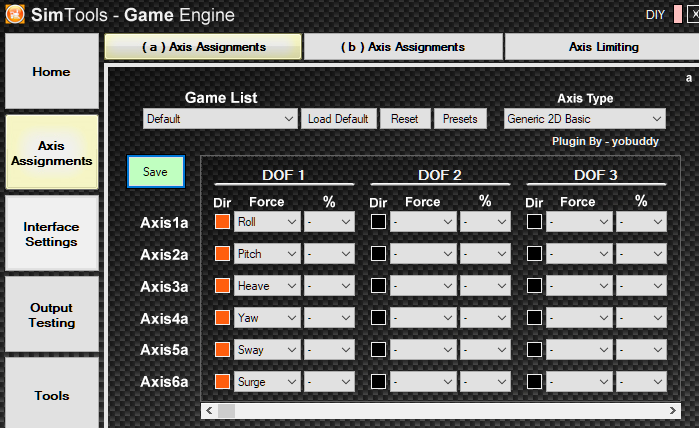Viewport: 699px width, 428px height.
Task: Toggle Axis2a DOF 1 direction box
Action: [x=222, y=254]
